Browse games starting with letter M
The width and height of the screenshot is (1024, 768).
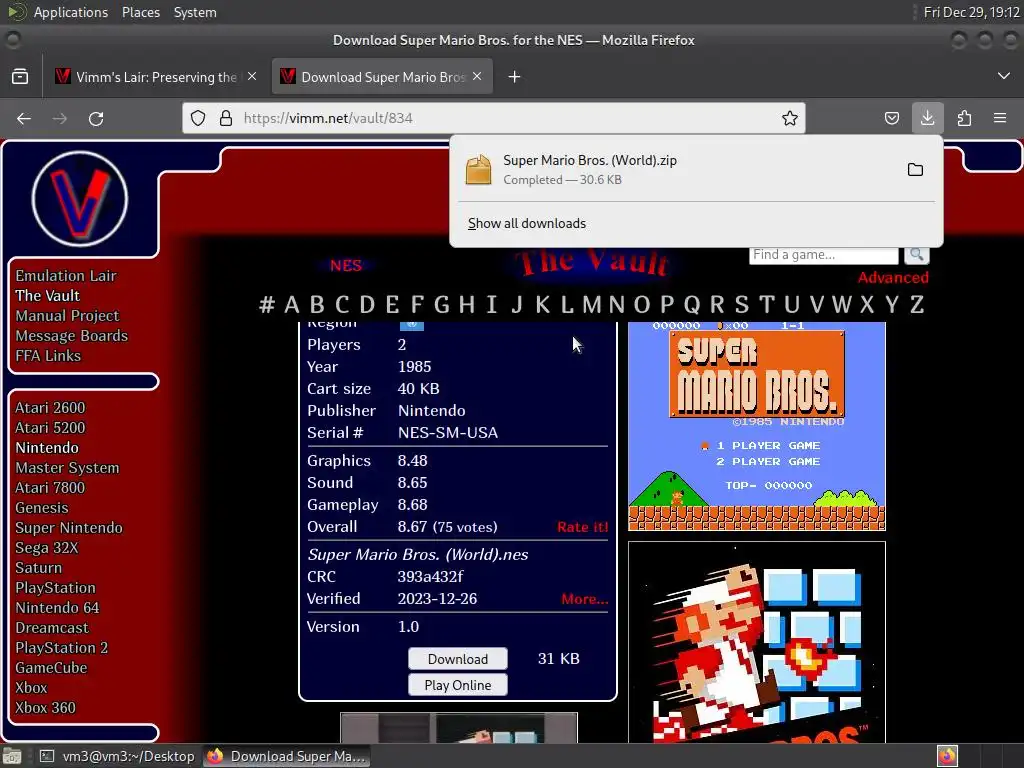coord(592,305)
